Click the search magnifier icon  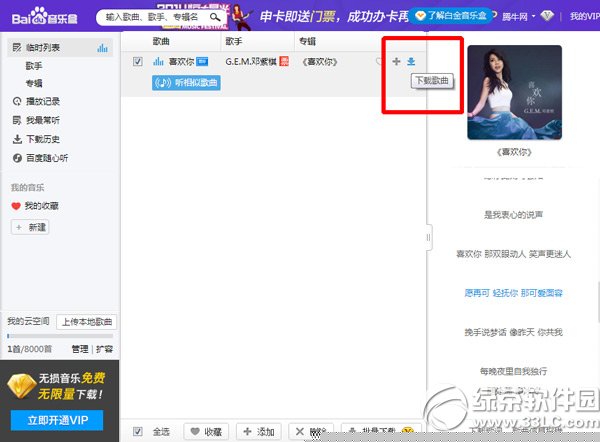point(215,17)
